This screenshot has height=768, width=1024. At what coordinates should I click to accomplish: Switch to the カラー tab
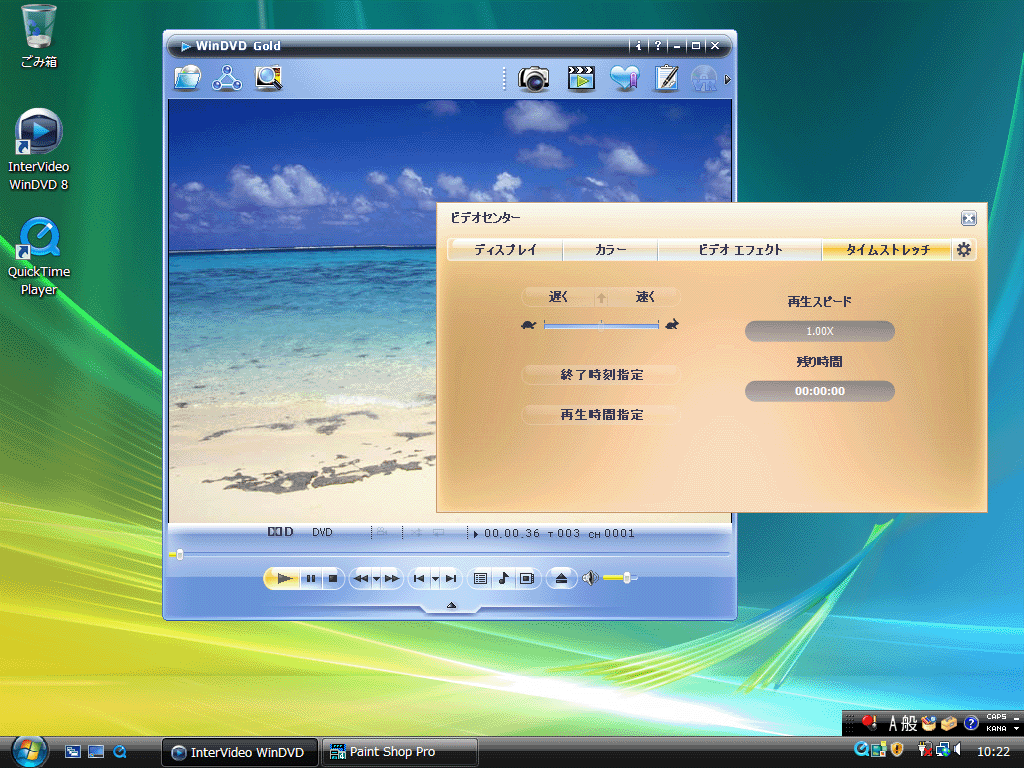pyautogui.click(x=611, y=249)
